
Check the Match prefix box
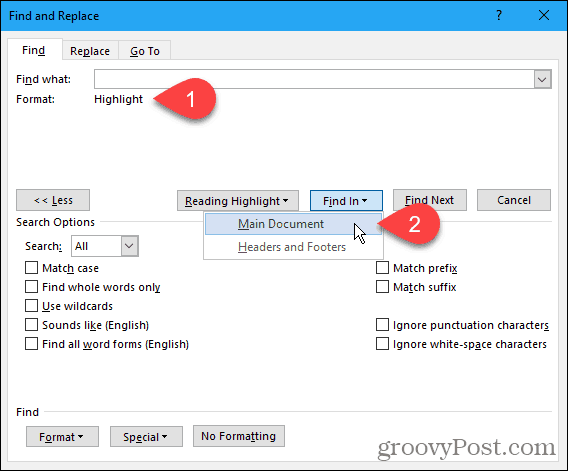coord(382,268)
